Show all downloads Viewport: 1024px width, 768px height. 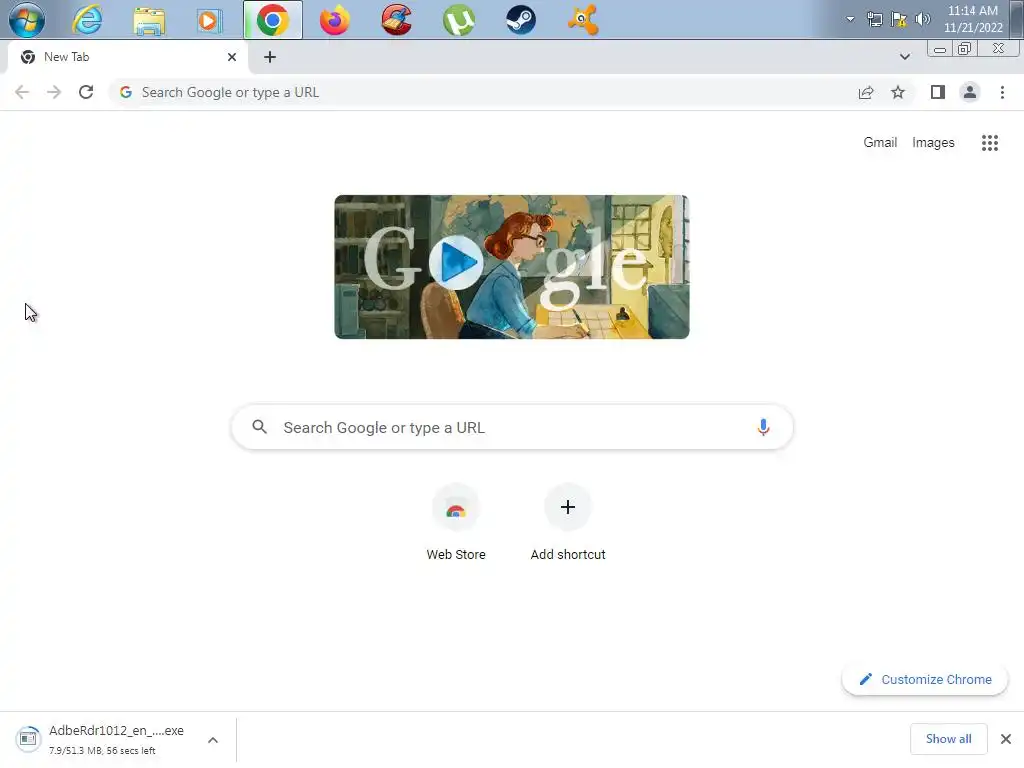pos(948,739)
